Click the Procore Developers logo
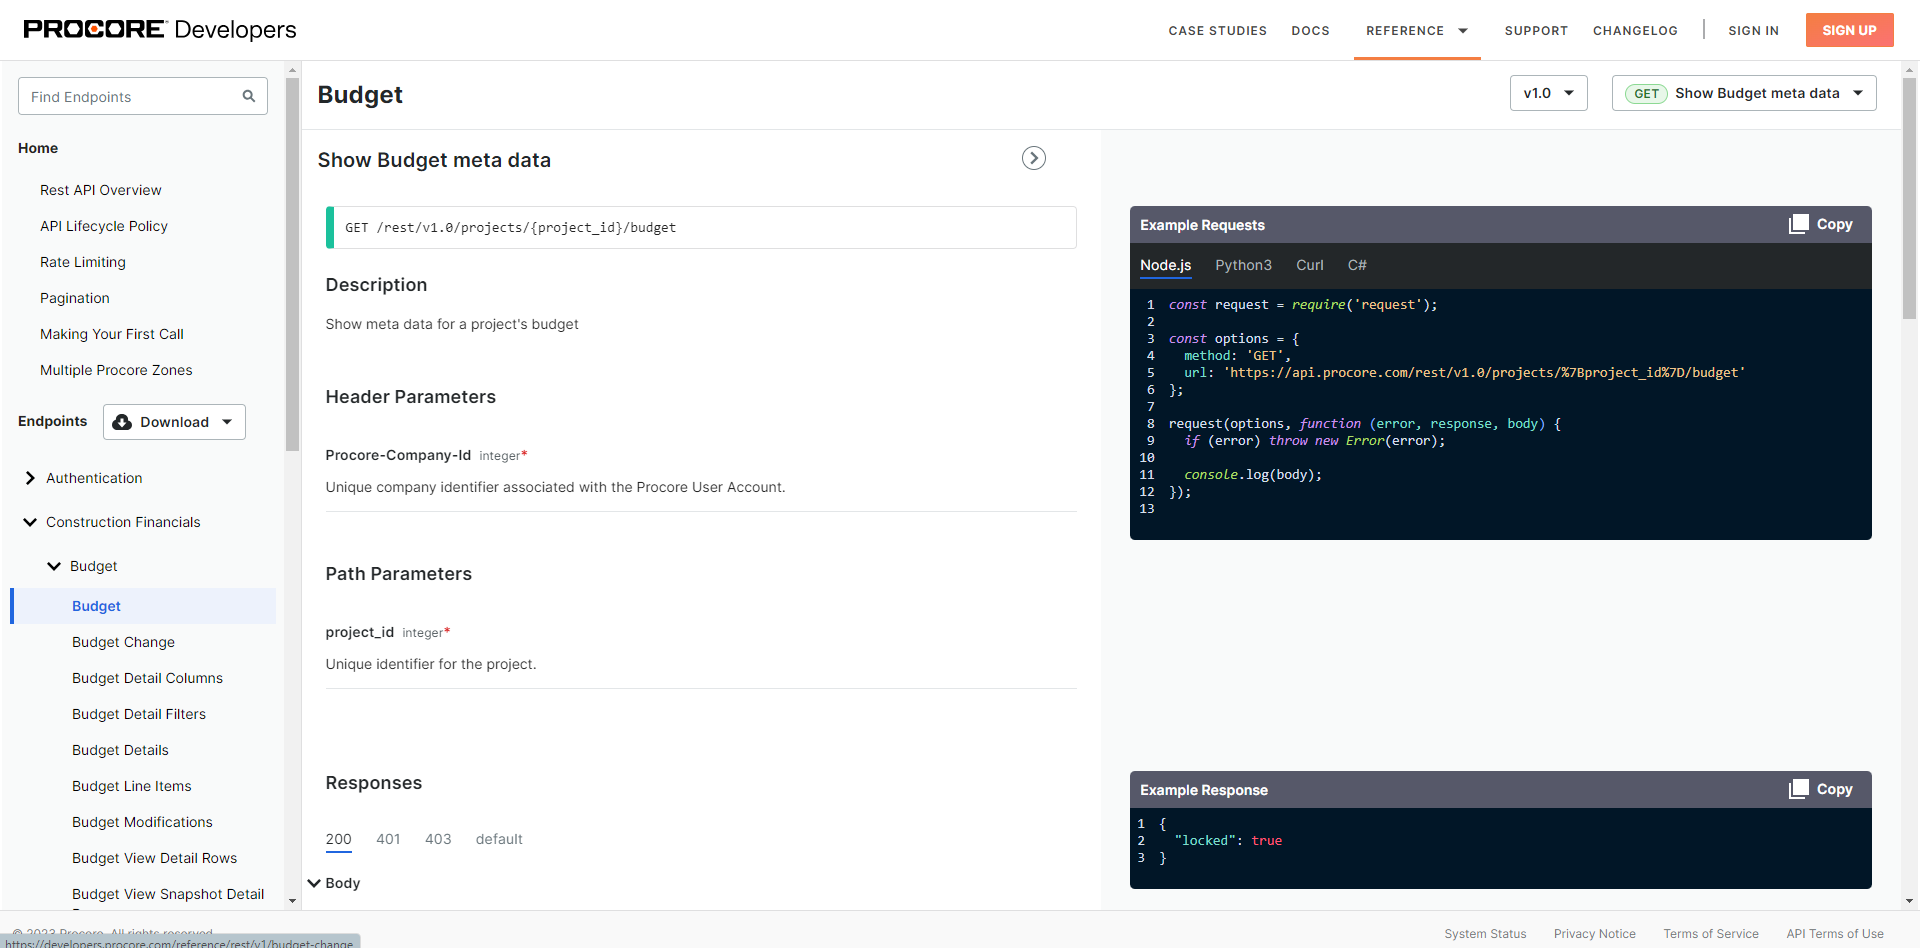The width and height of the screenshot is (1920, 948). pos(160,29)
